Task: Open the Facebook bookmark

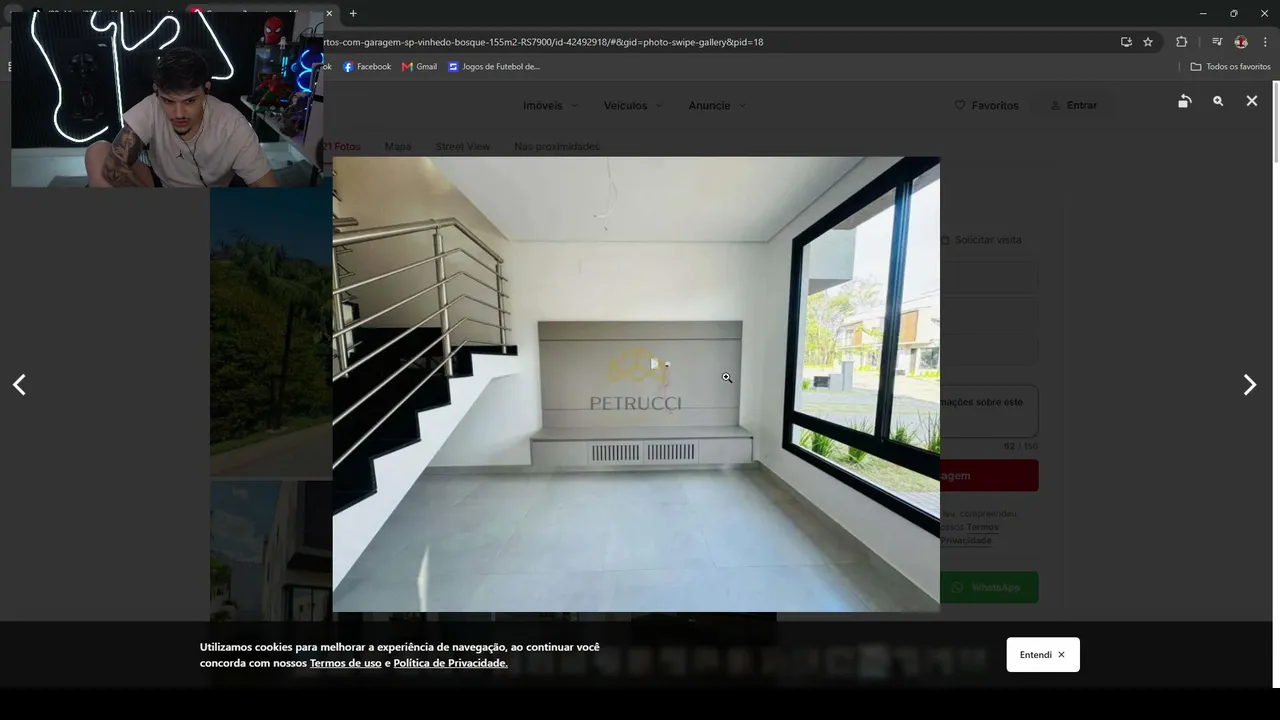Action: click(366, 67)
